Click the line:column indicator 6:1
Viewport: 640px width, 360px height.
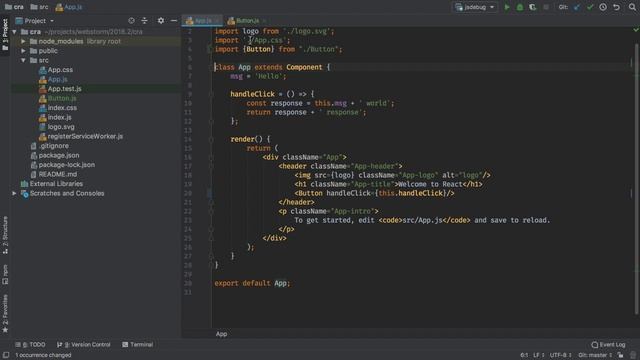524,355
